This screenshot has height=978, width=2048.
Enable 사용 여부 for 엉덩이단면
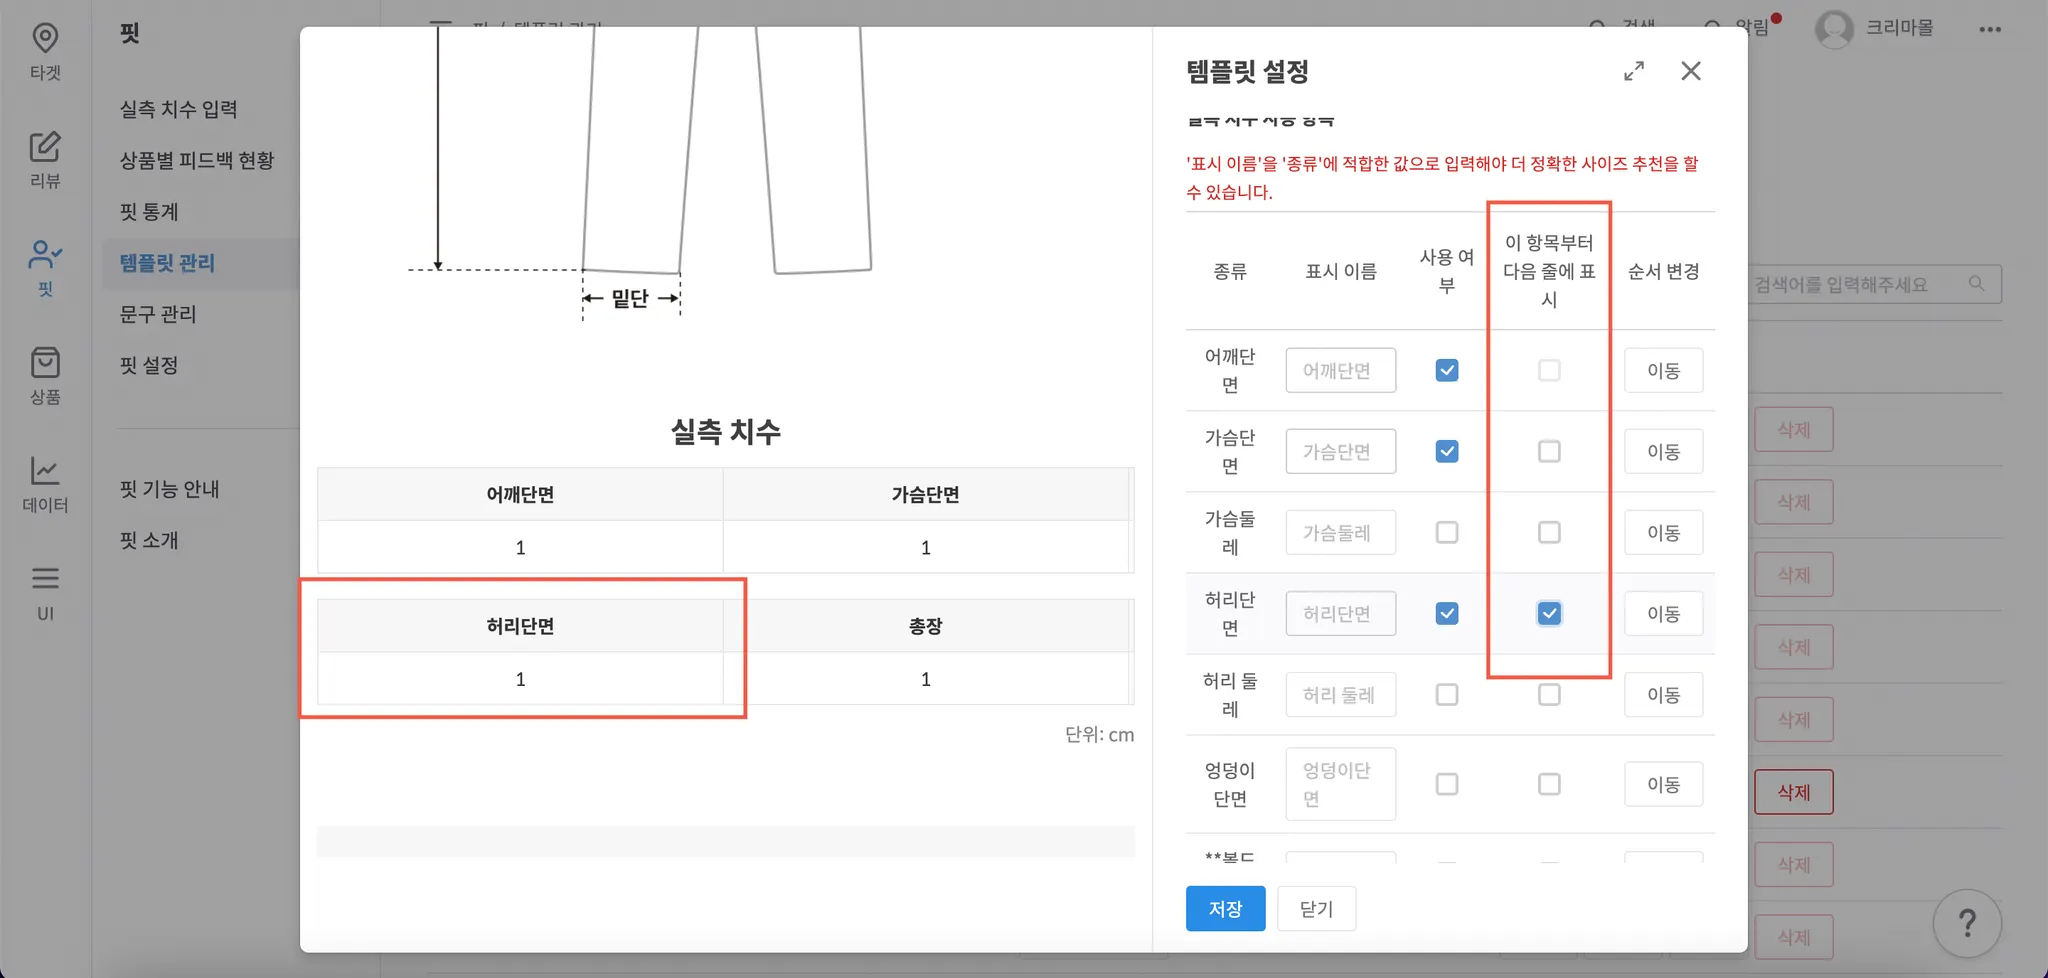pos(1446,784)
